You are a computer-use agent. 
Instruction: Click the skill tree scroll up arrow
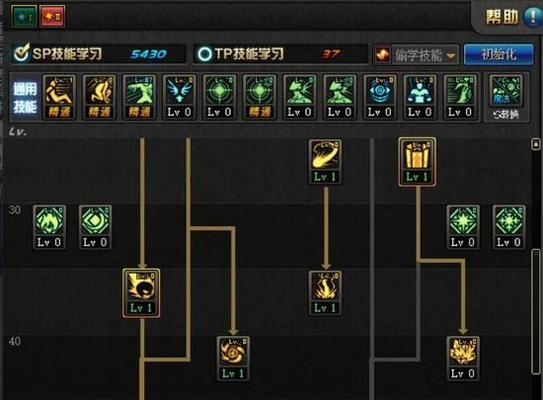535,143
